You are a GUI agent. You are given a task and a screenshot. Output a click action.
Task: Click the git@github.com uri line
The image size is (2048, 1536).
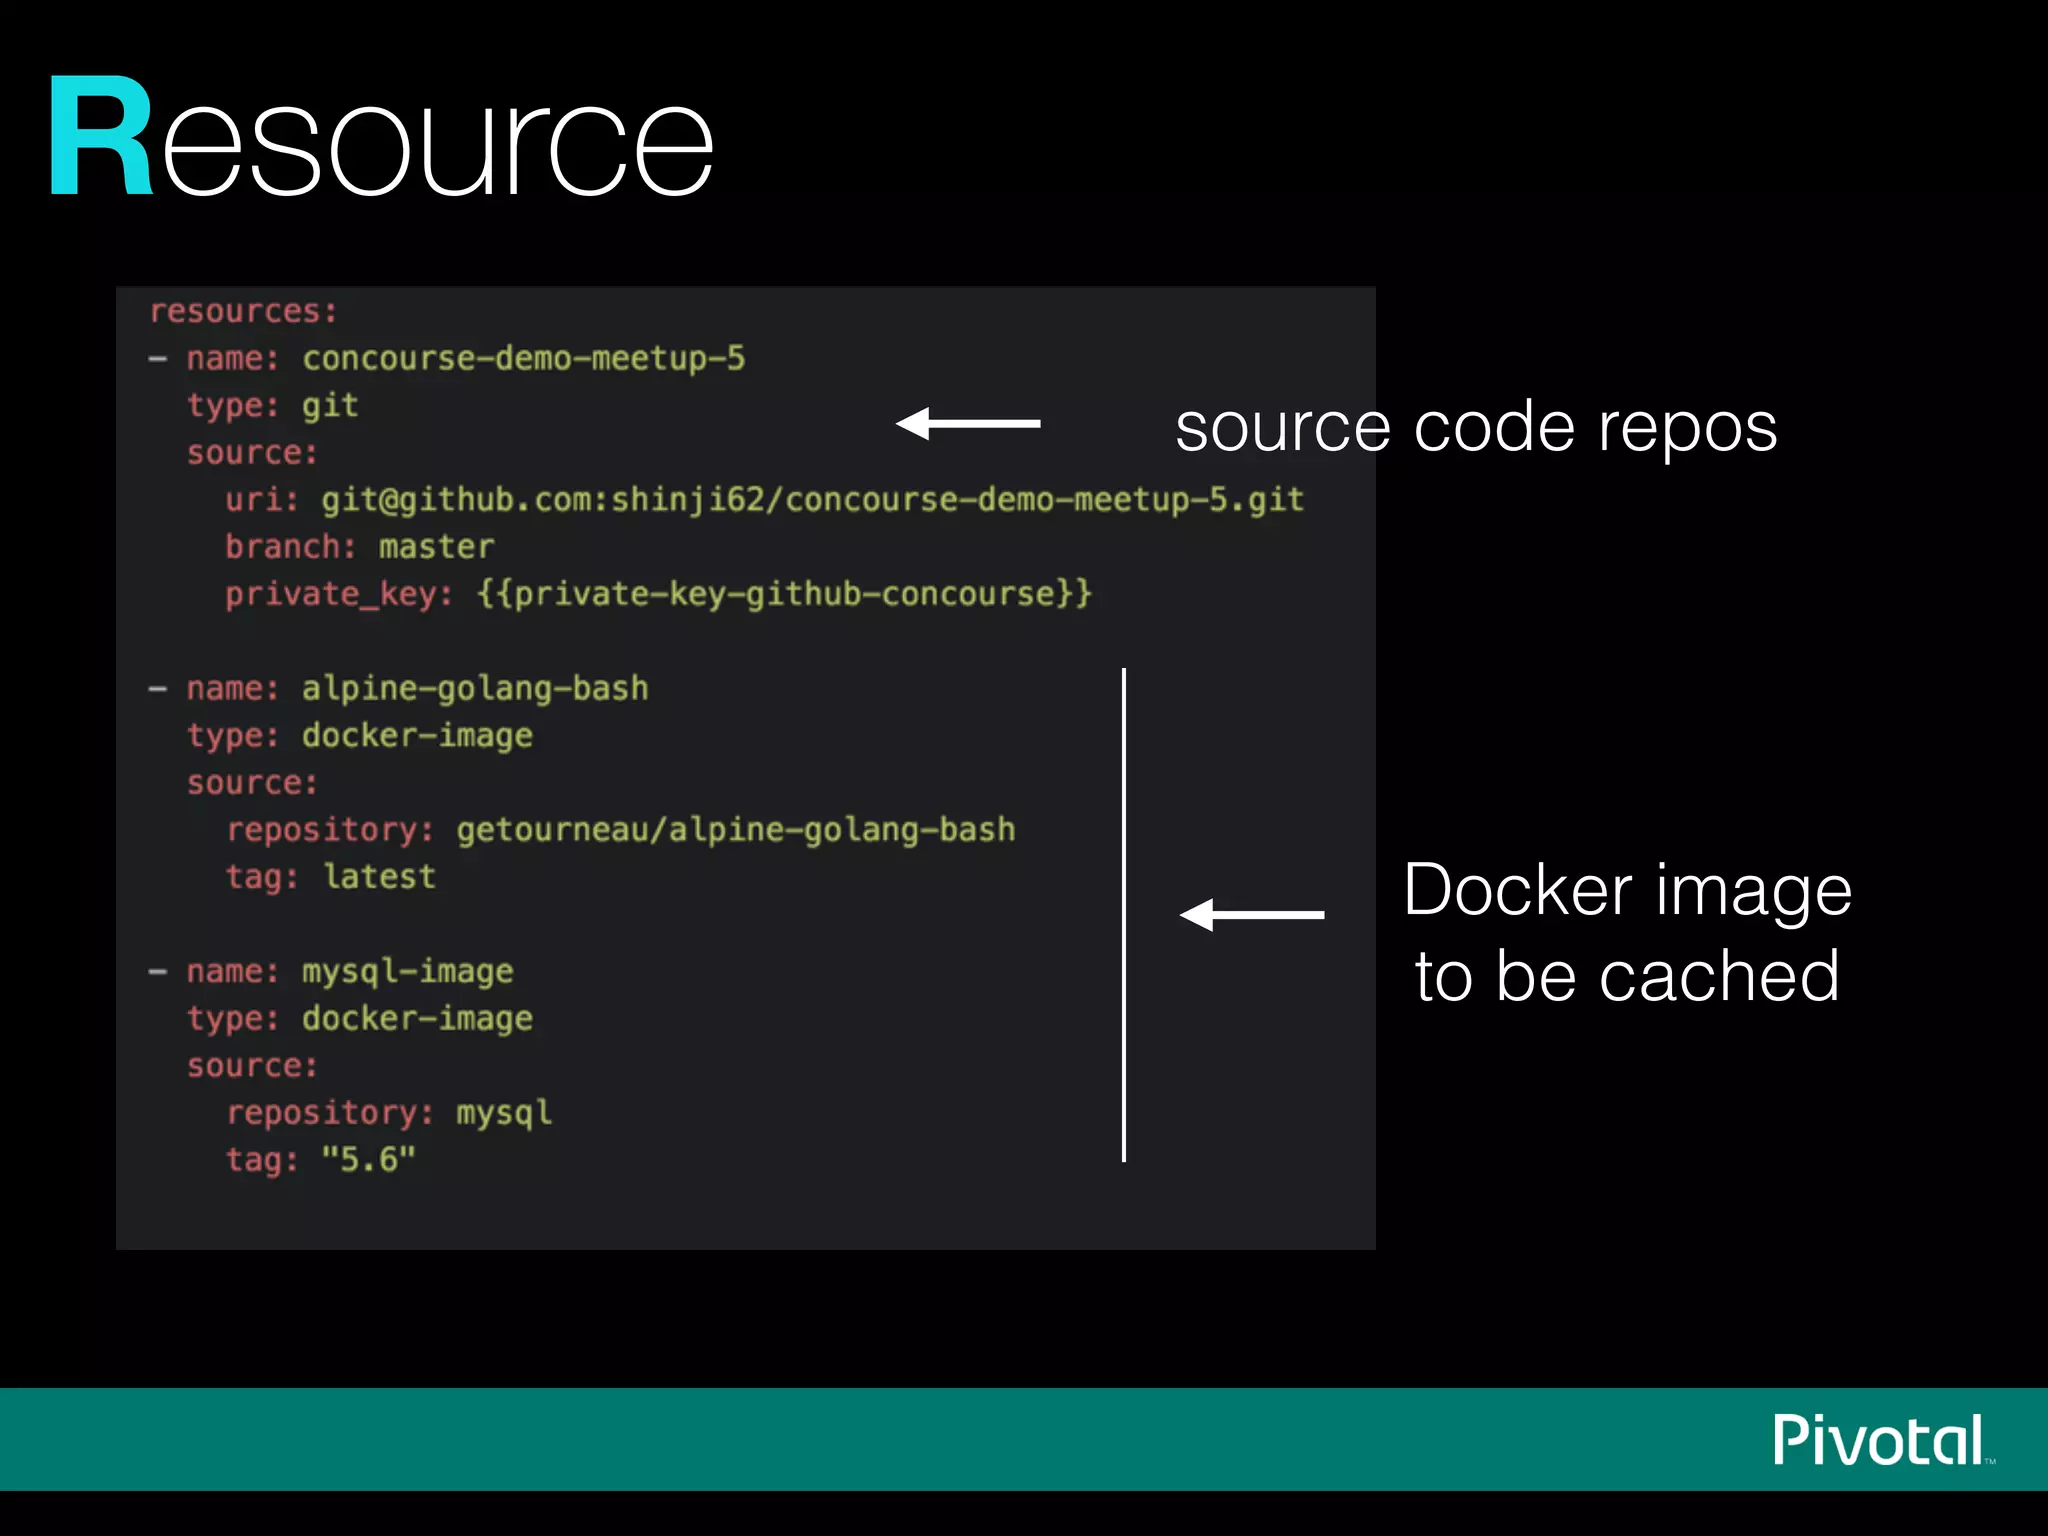click(x=764, y=499)
